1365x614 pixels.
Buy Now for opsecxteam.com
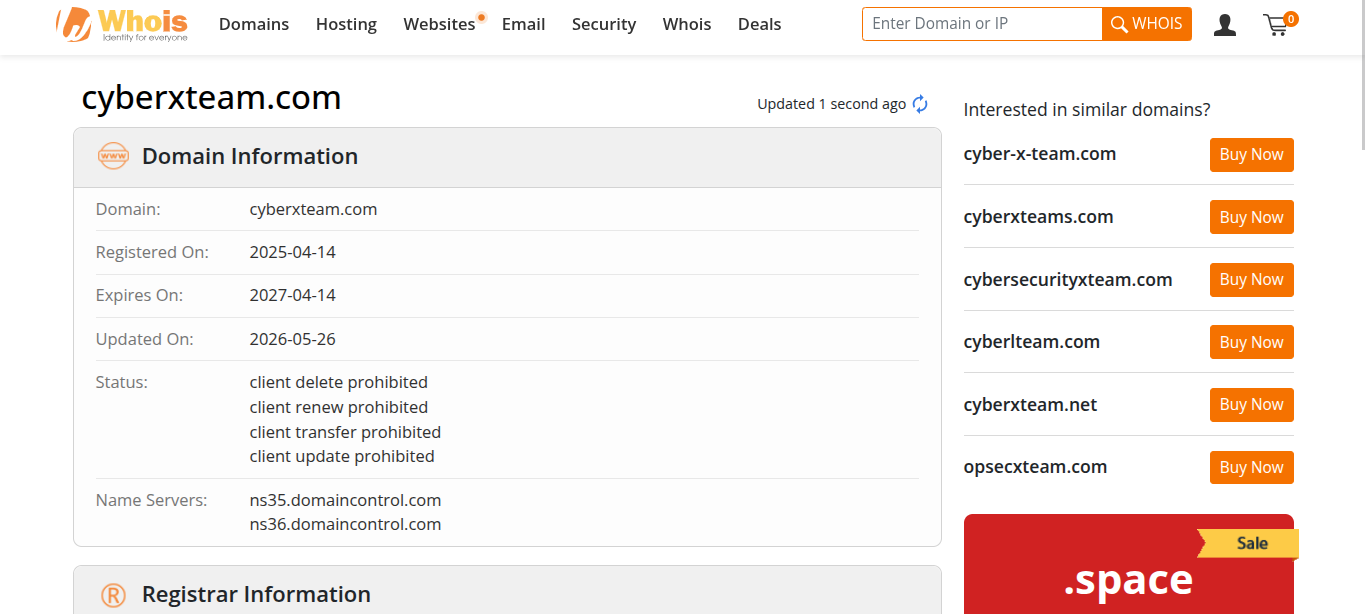(x=1252, y=467)
